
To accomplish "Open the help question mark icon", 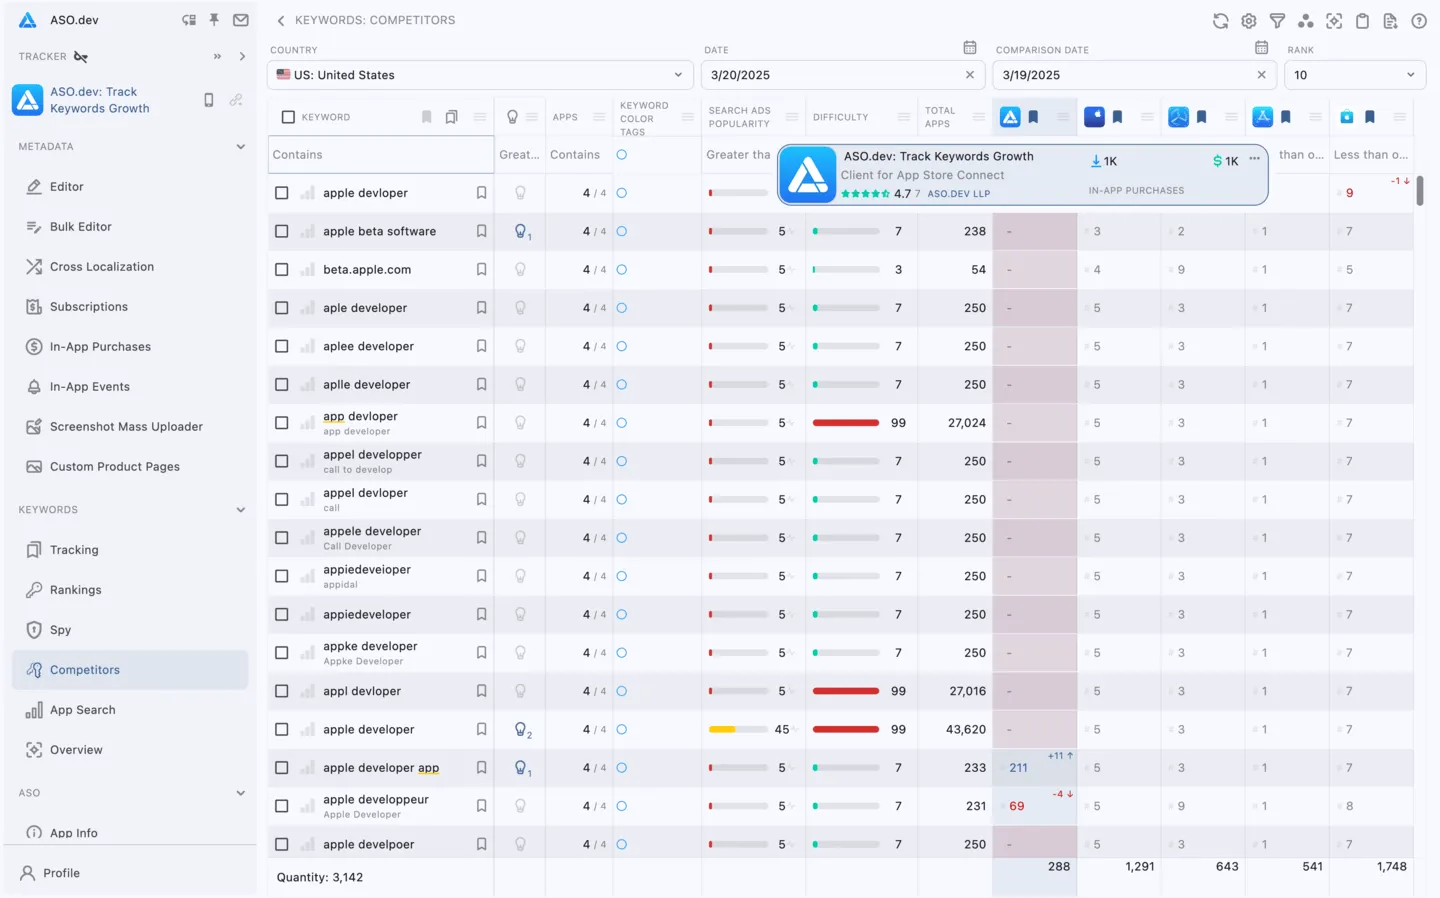I will (x=1419, y=20).
